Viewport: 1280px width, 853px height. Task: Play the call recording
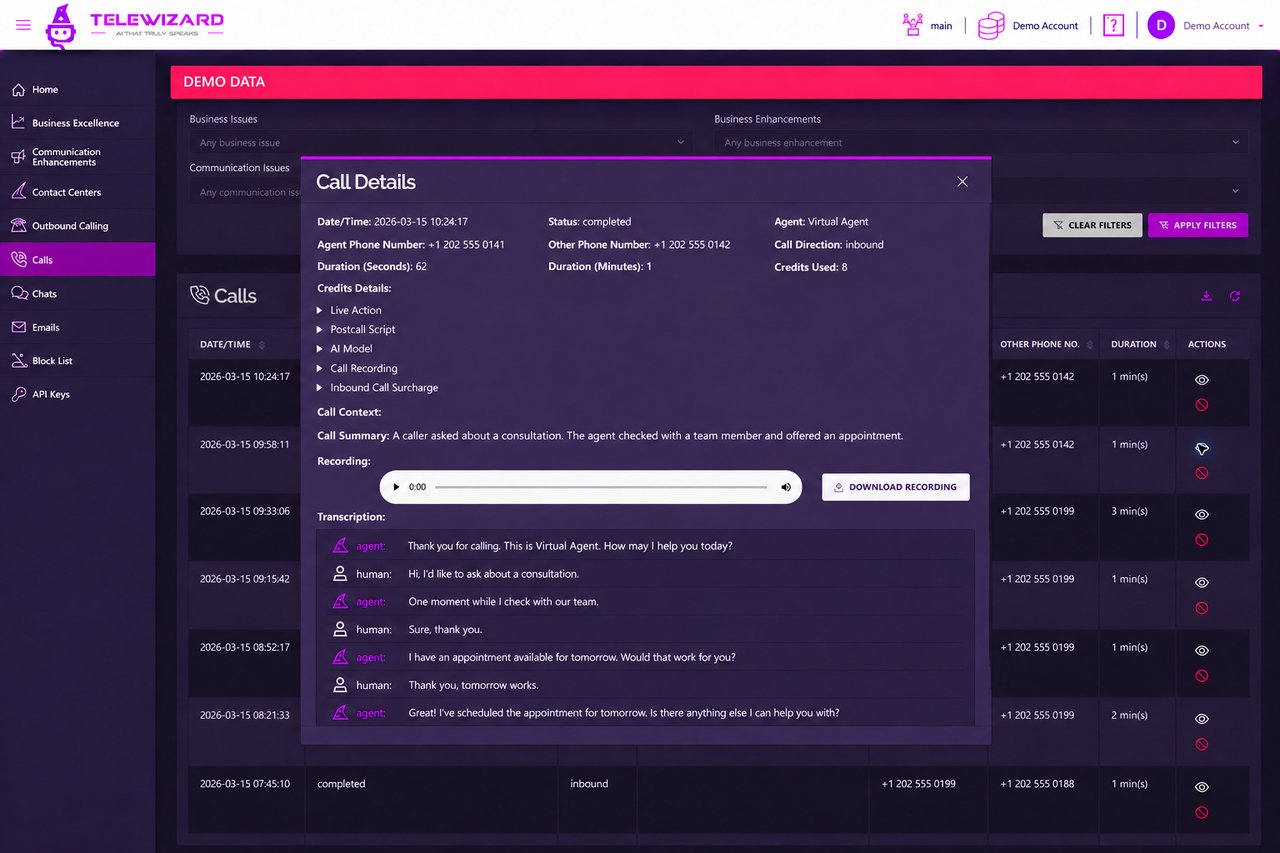[x=396, y=487]
